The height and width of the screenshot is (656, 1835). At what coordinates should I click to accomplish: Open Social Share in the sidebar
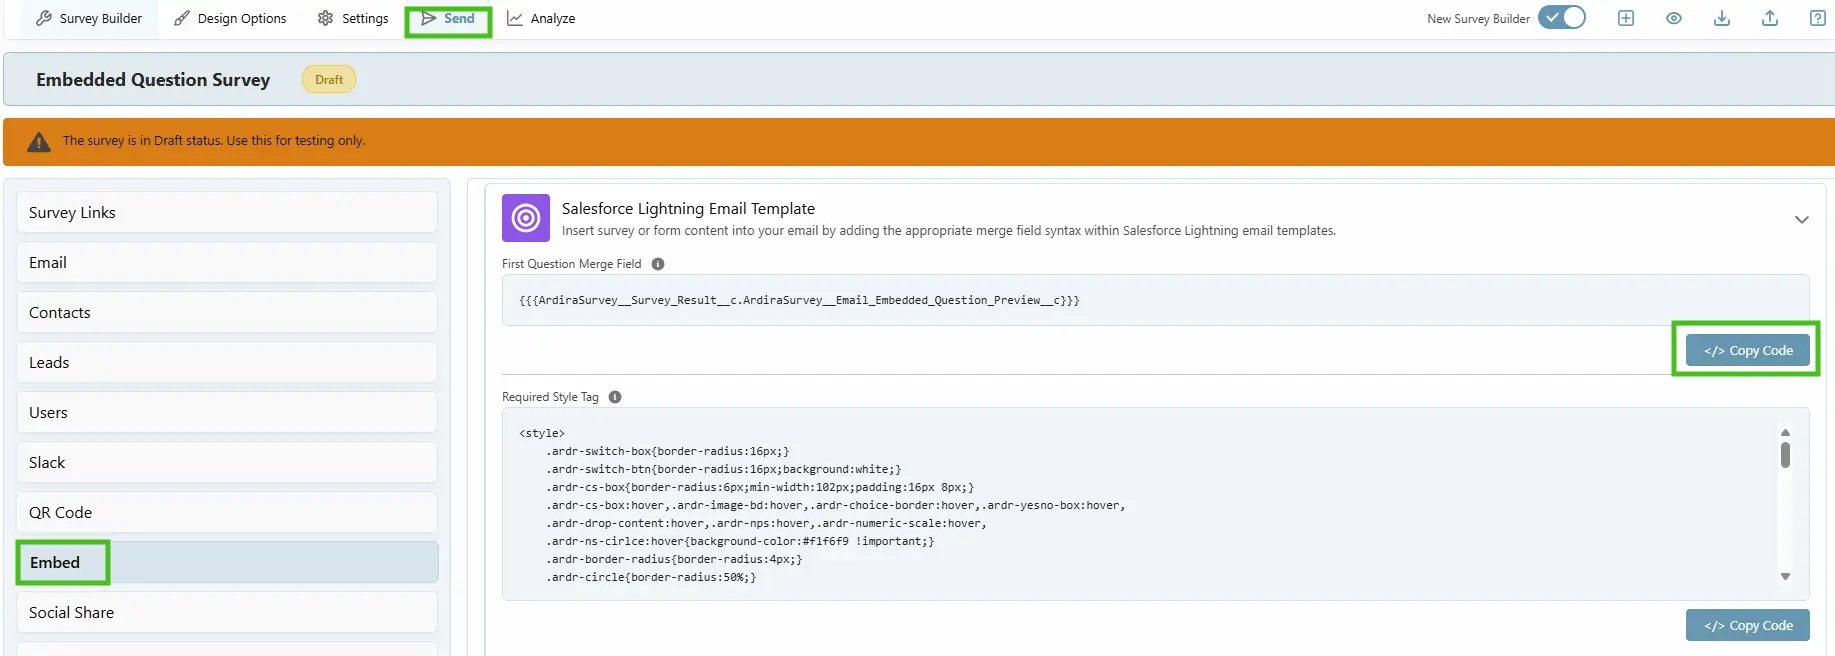227,613
